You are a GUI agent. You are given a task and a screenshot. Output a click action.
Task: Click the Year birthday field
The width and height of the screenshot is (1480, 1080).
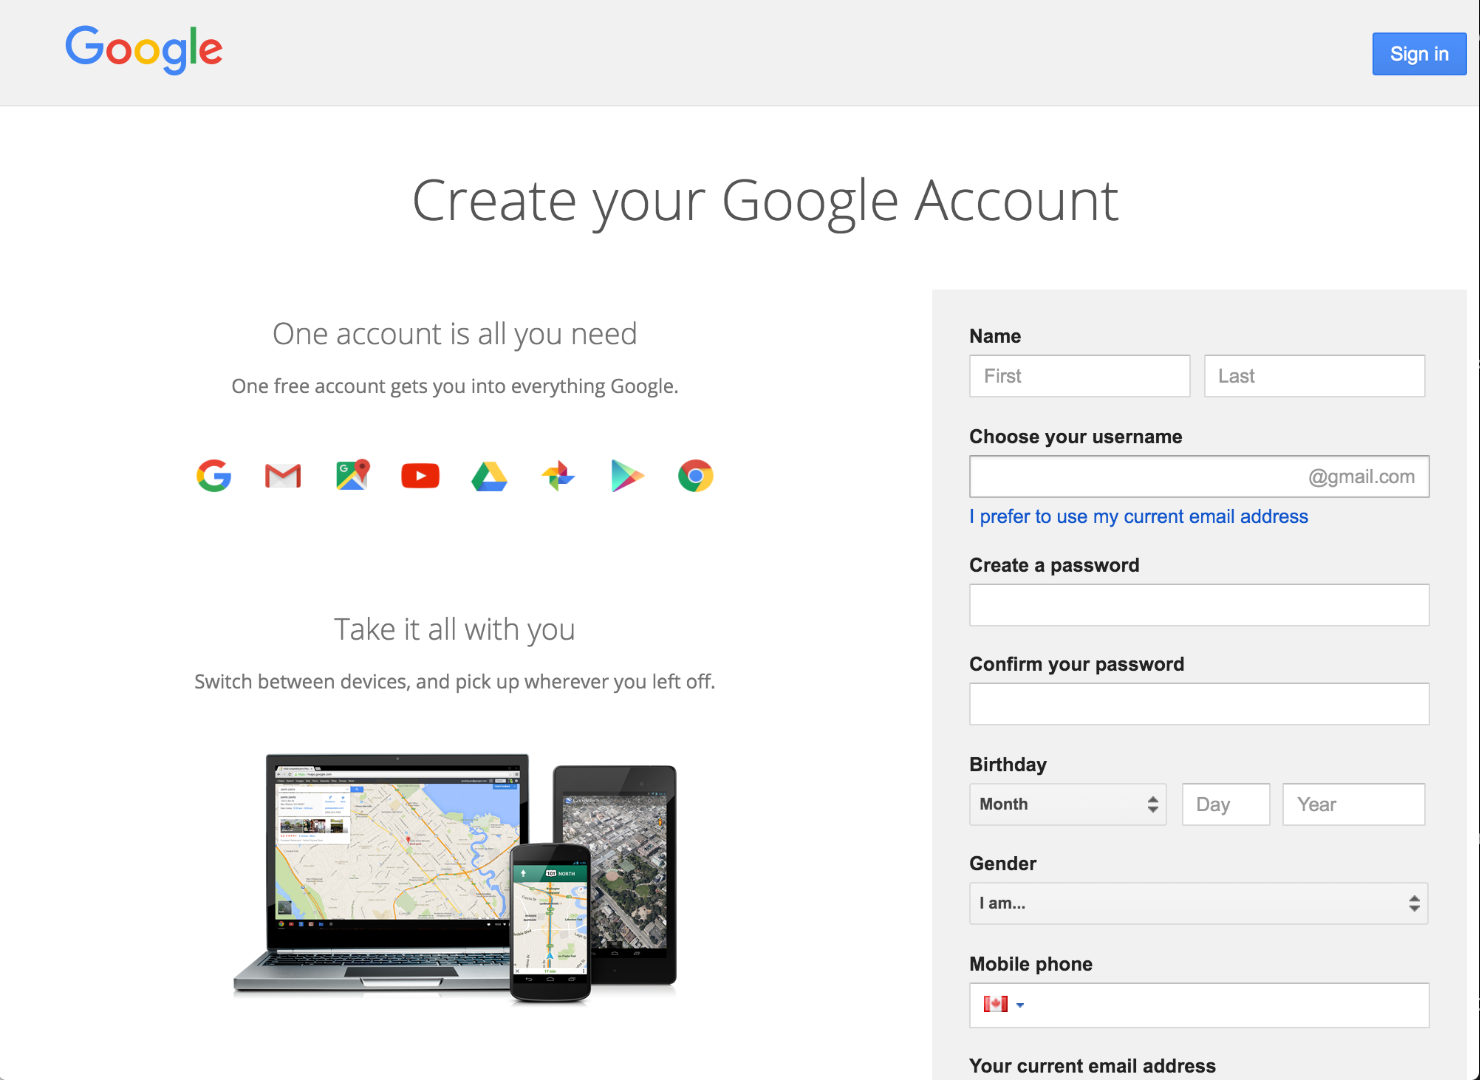[x=1353, y=804]
